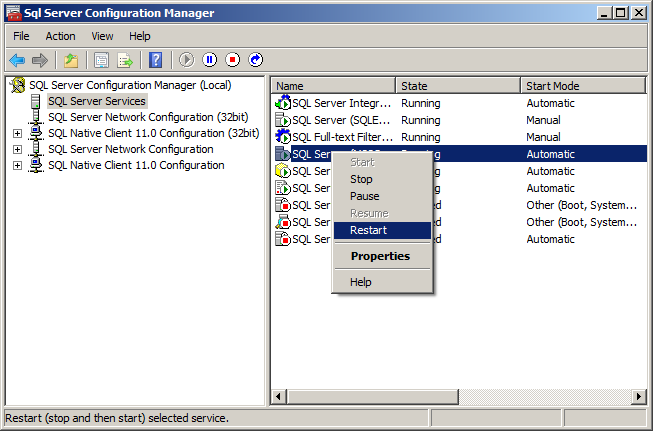The image size is (653, 431).
Task: Select SQL Server Configuration Manager (Local) root
Action: 130,85
